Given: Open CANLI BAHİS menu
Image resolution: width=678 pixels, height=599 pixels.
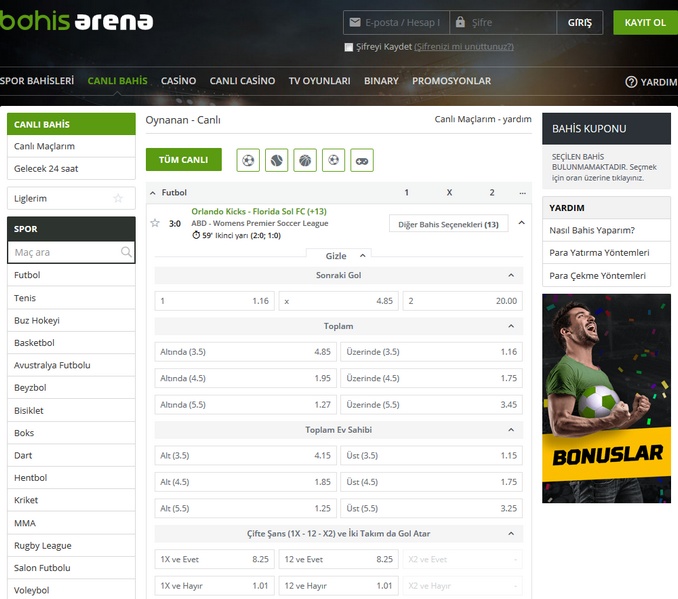Looking at the screenshot, I should tap(117, 81).
